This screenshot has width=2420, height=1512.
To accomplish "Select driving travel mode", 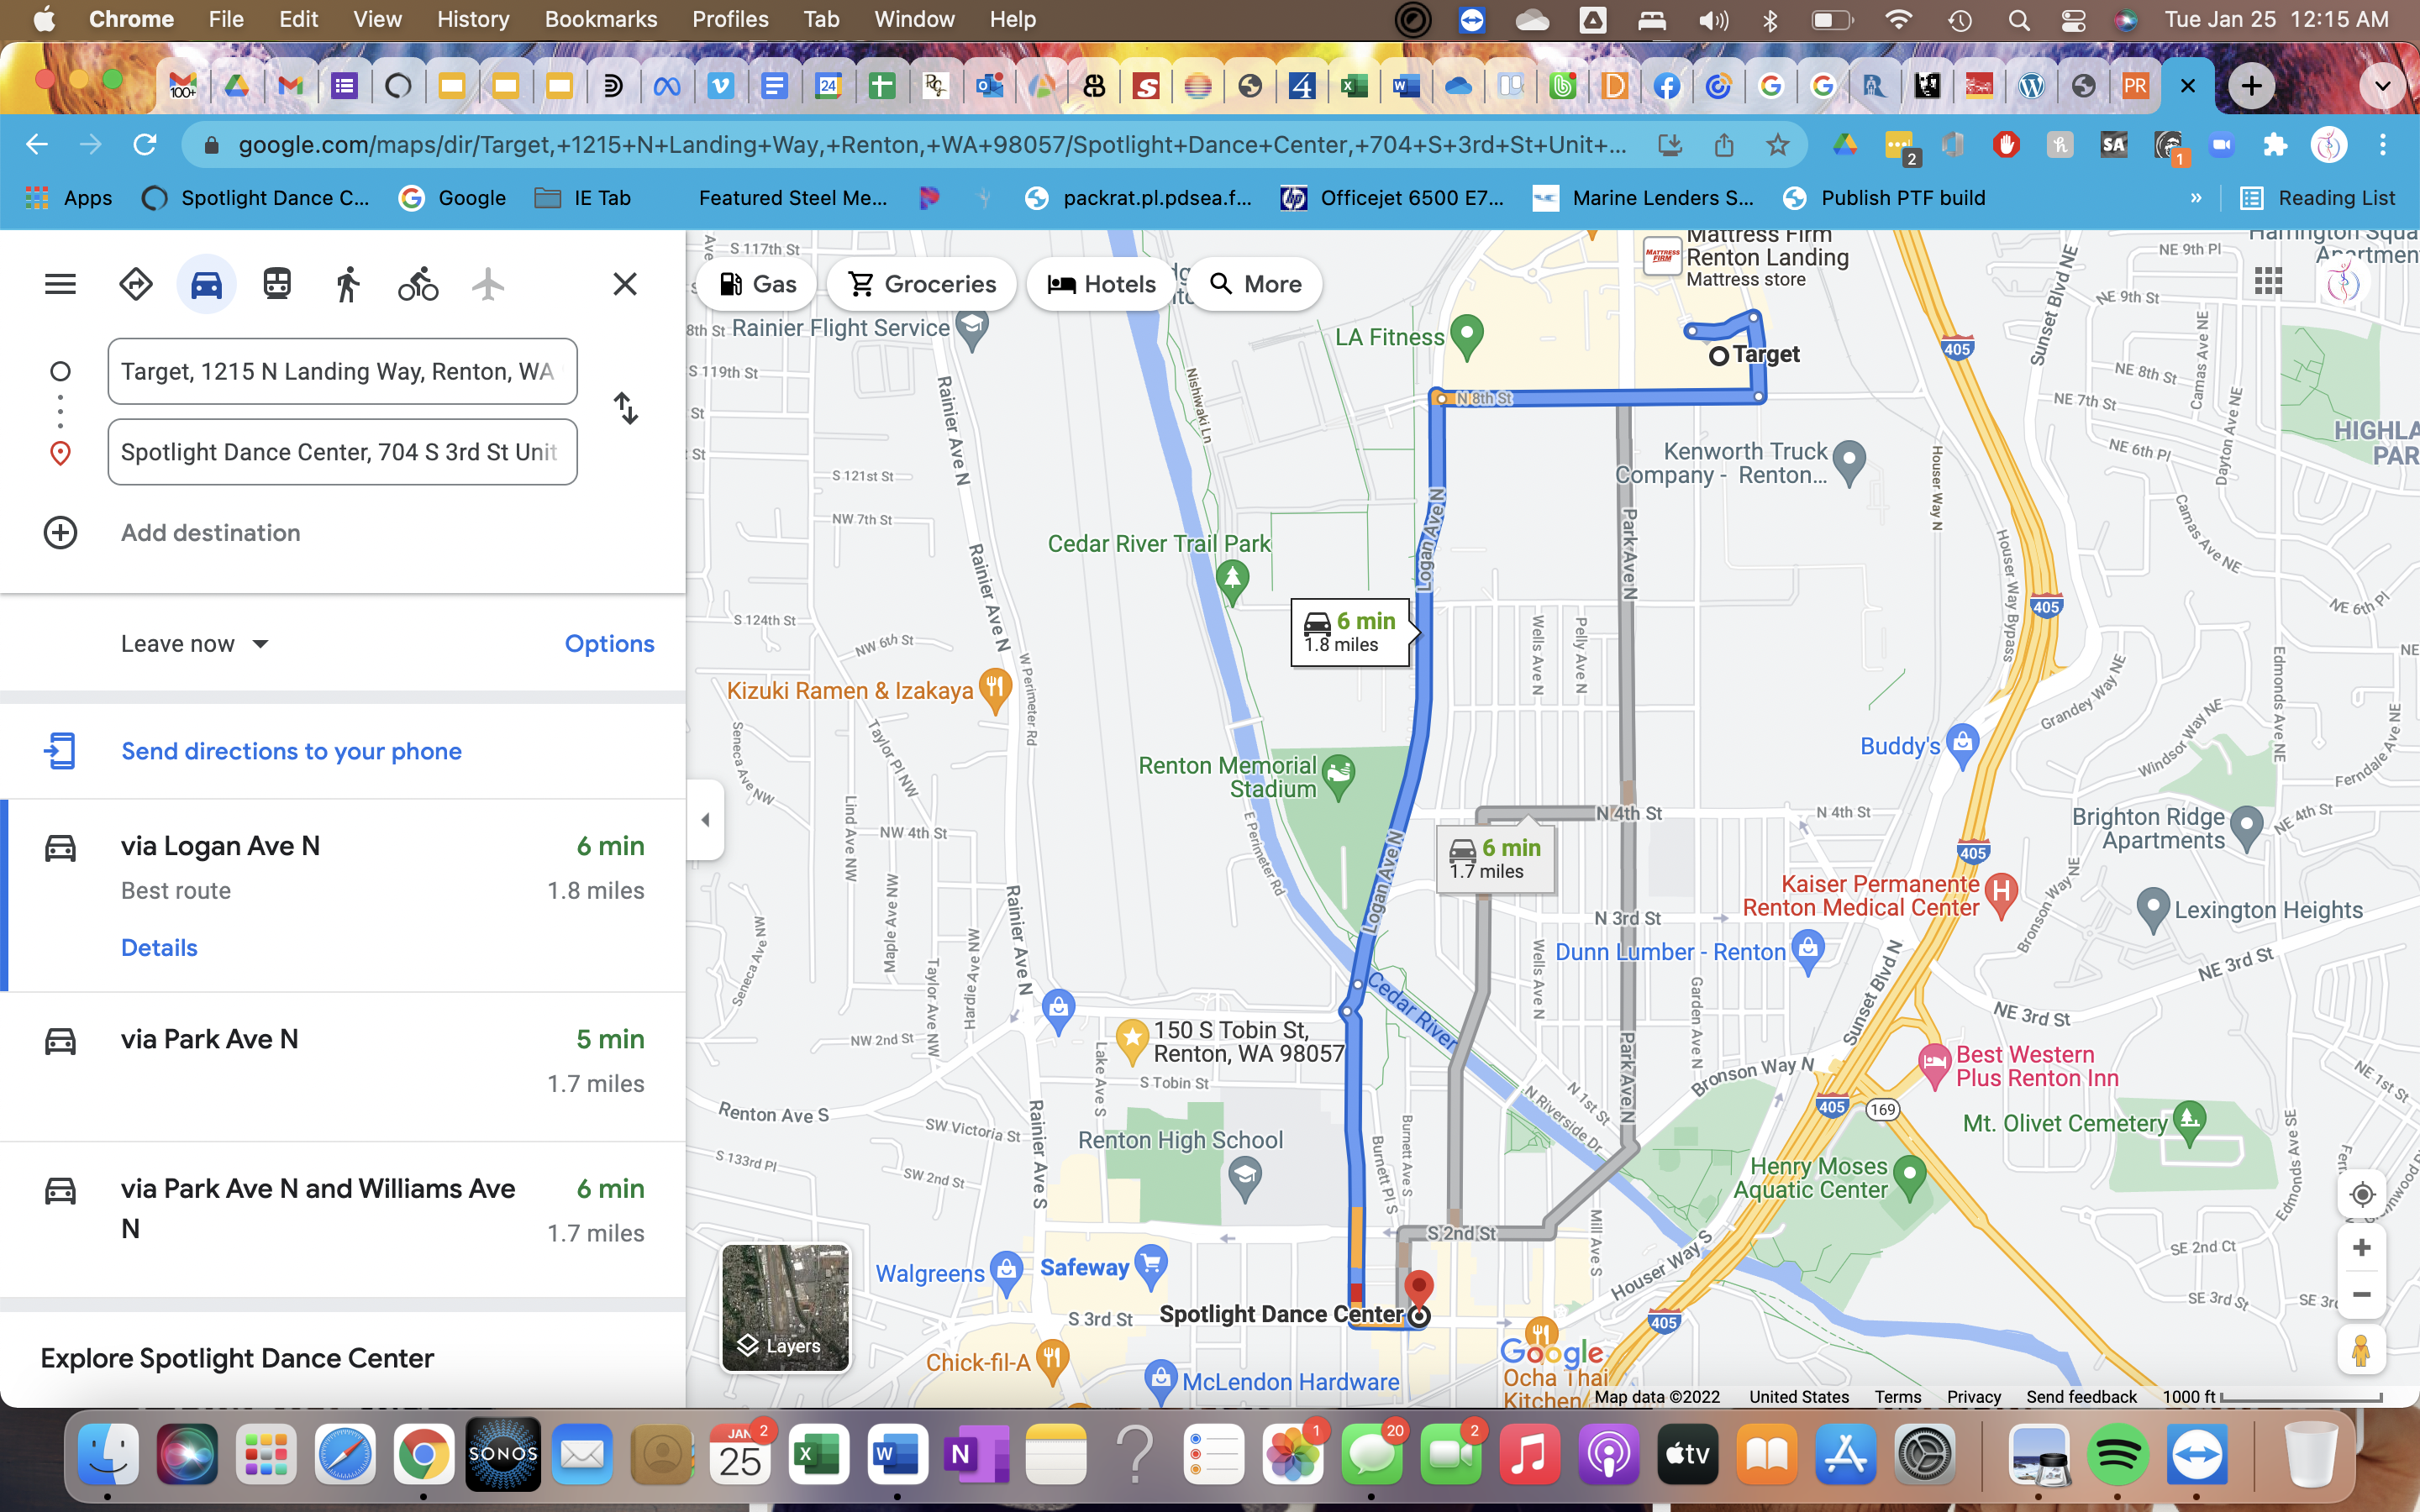I will (x=207, y=284).
